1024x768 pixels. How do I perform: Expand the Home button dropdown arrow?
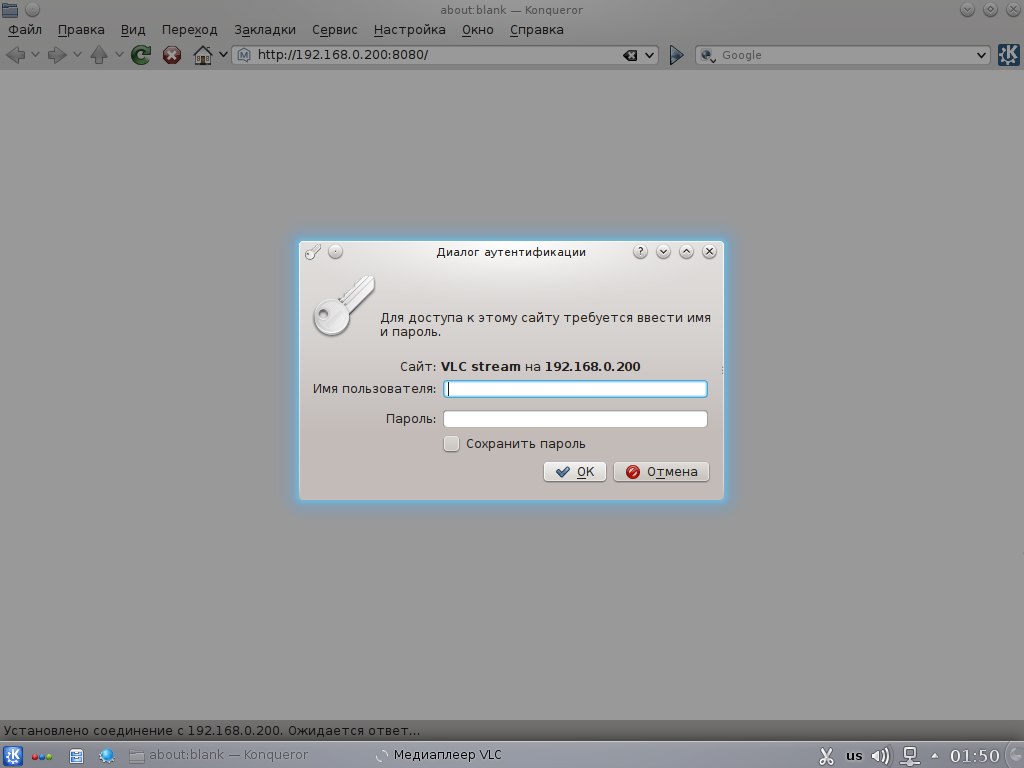point(223,55)
